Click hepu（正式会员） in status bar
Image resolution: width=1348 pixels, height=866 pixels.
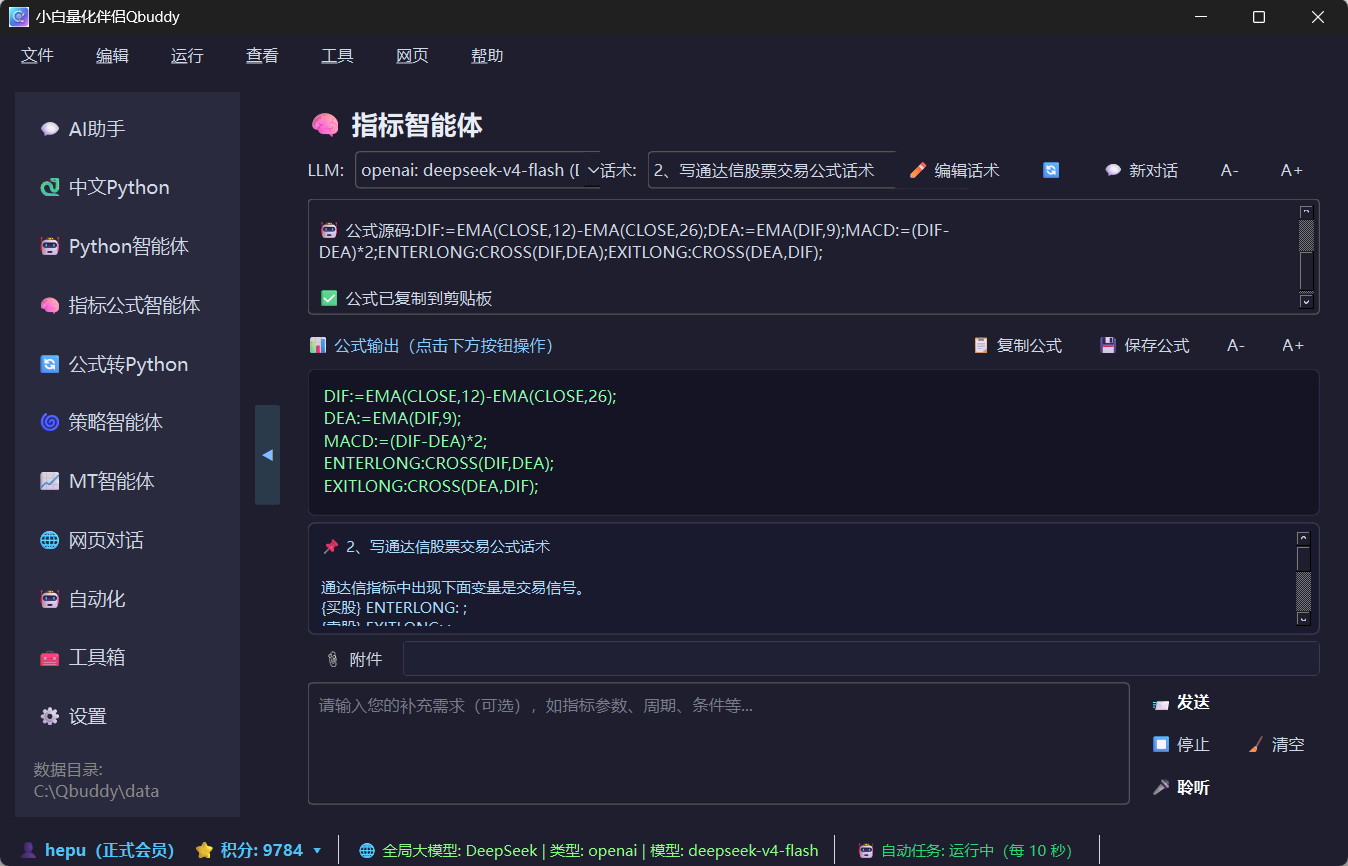pos(97,851)
